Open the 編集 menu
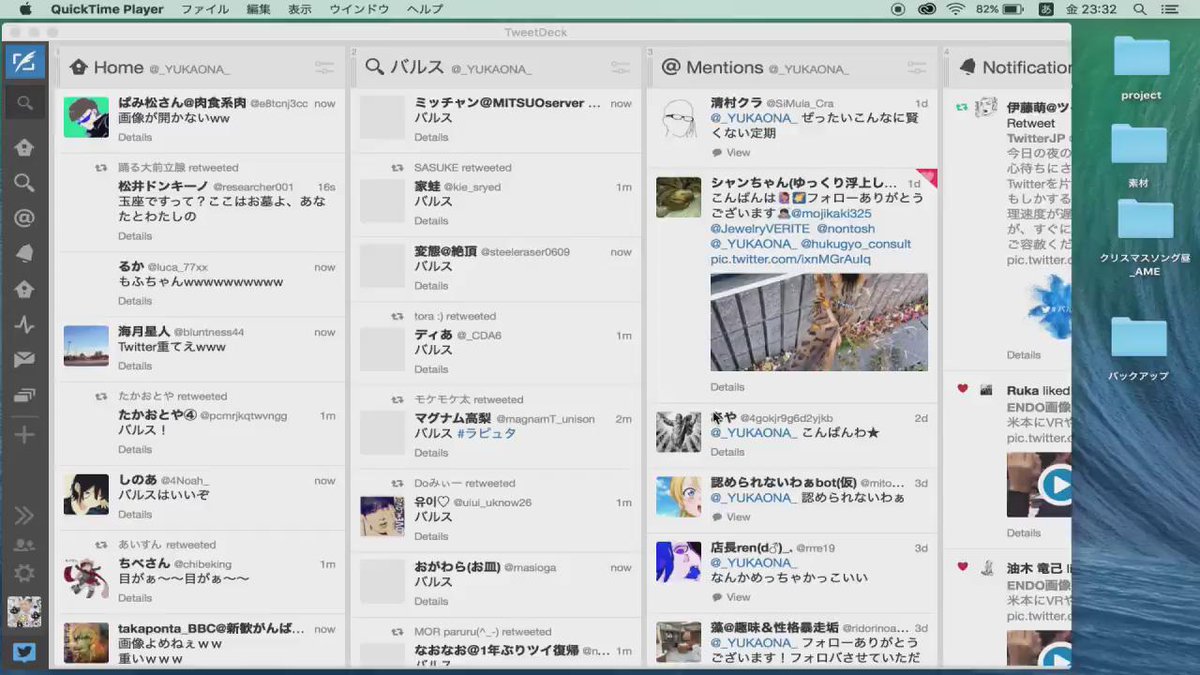The width and height of the screenshot is (1200, 675). coord(258,9)
